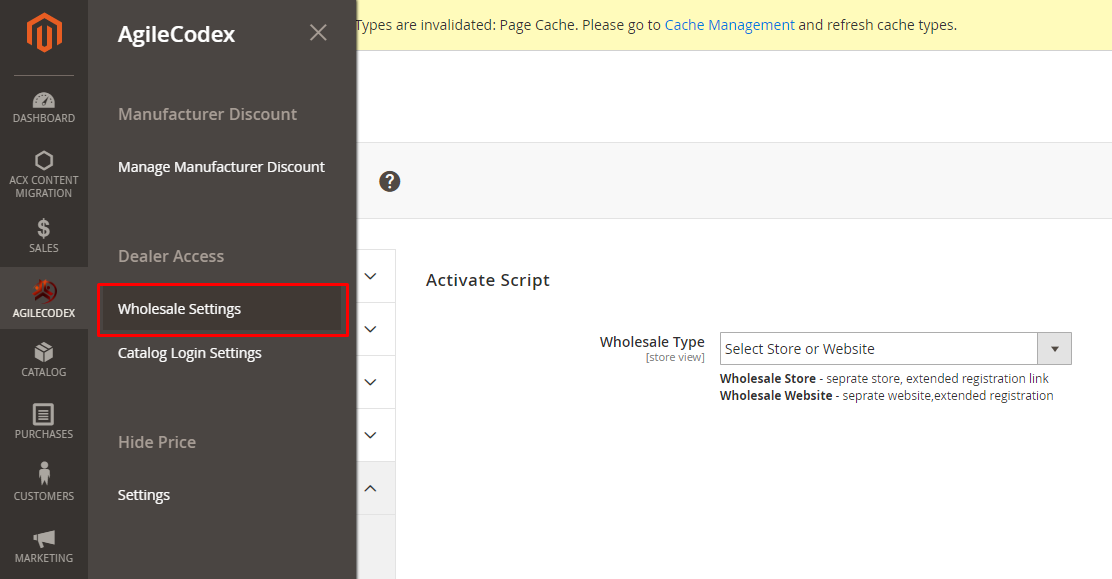This screenshot has height=579, width=1112.
Task: Open Manage Manufacturer Discount menu item
Action: point(221,167)
